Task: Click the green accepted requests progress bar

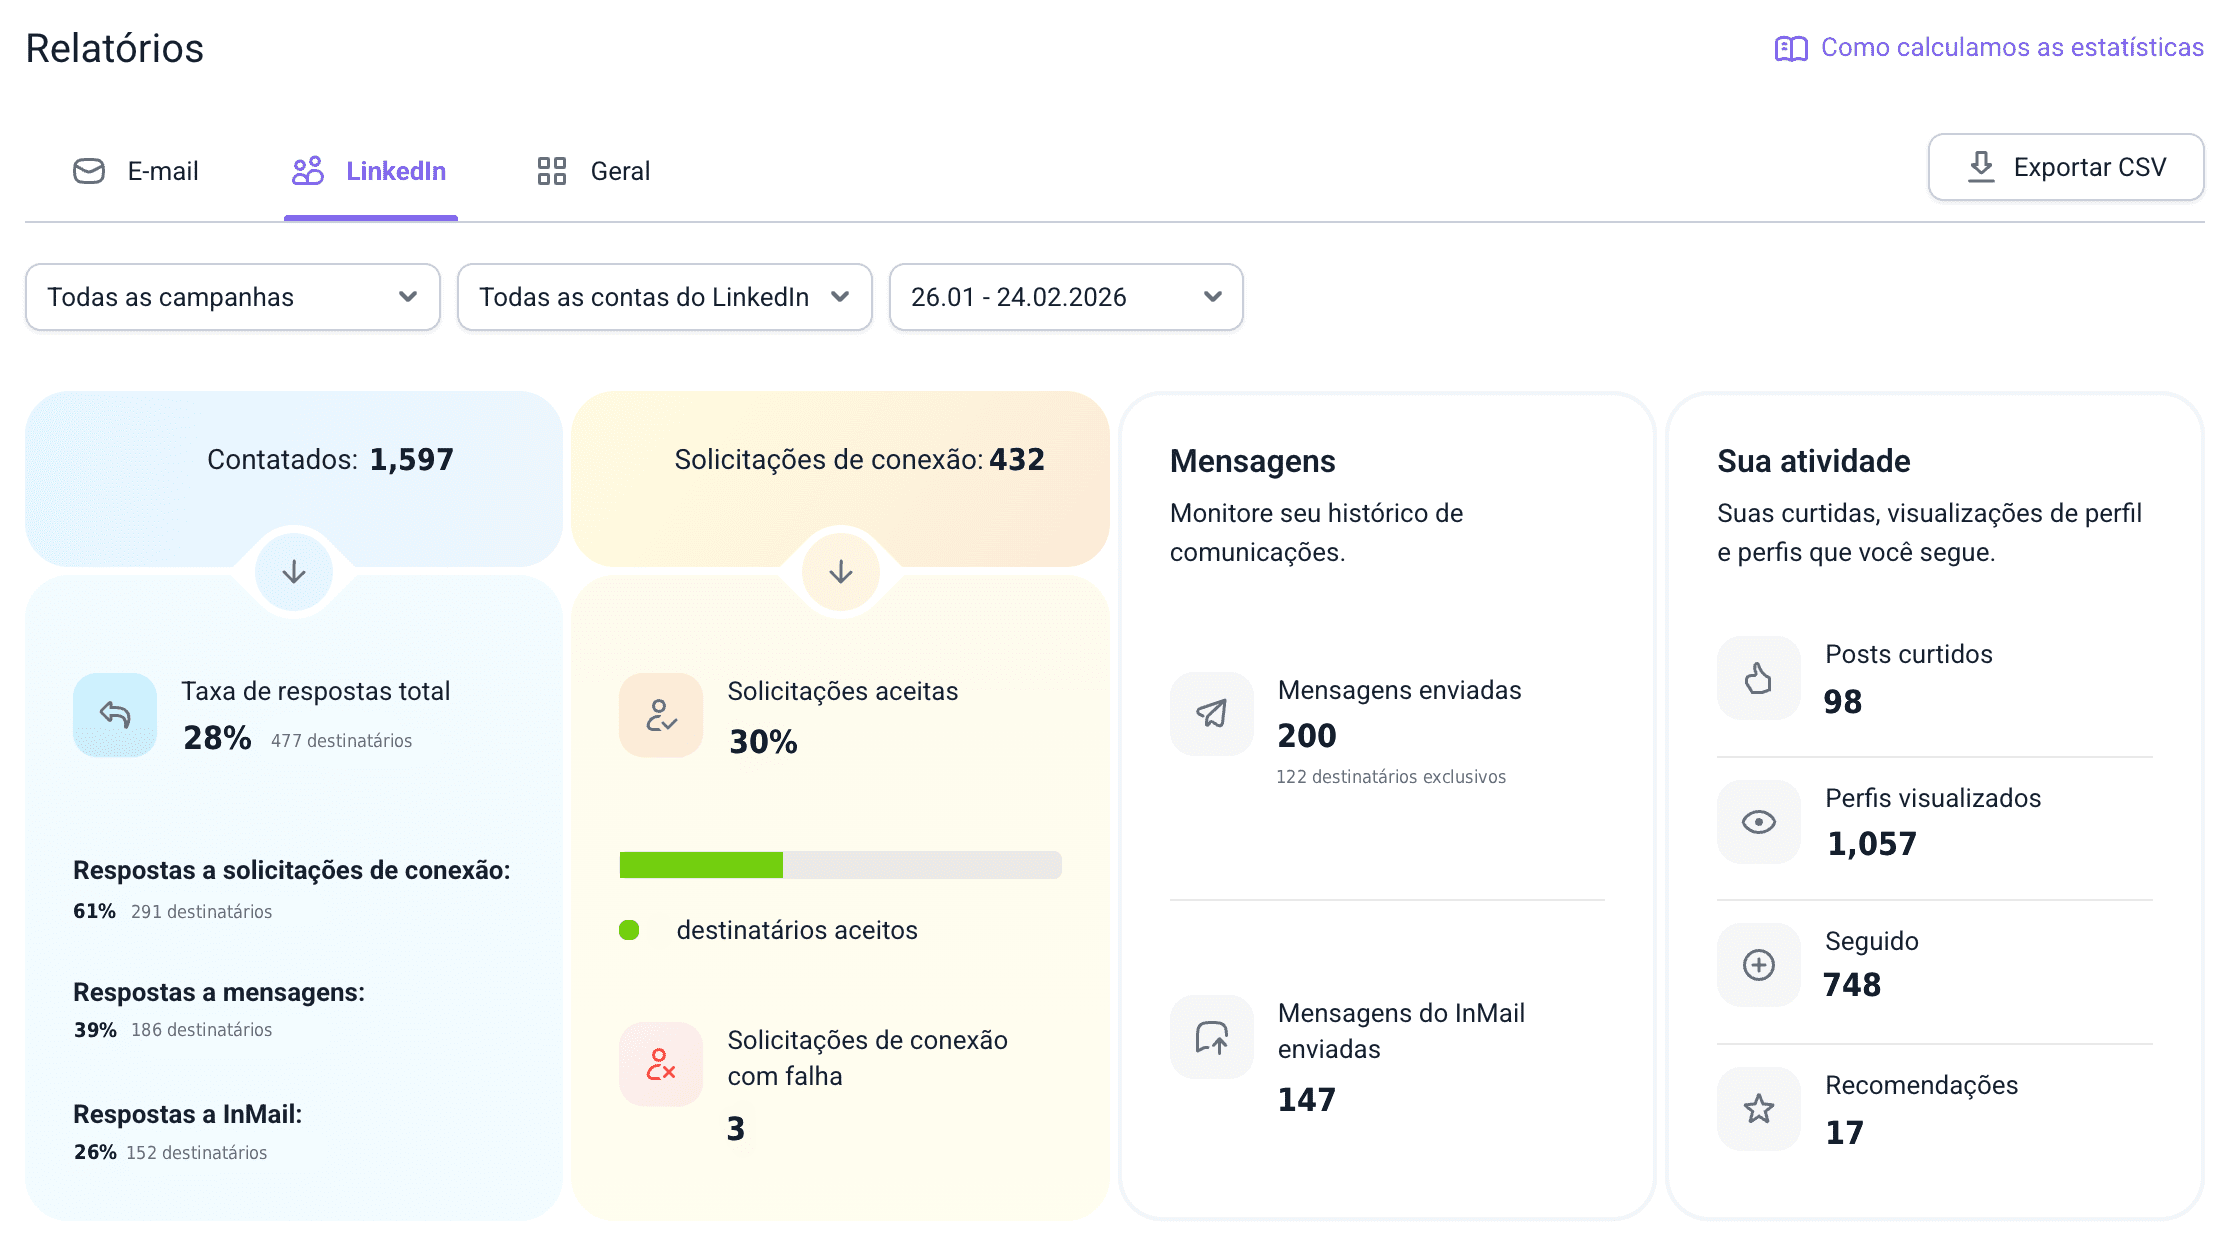Action: tap(701, 865)
